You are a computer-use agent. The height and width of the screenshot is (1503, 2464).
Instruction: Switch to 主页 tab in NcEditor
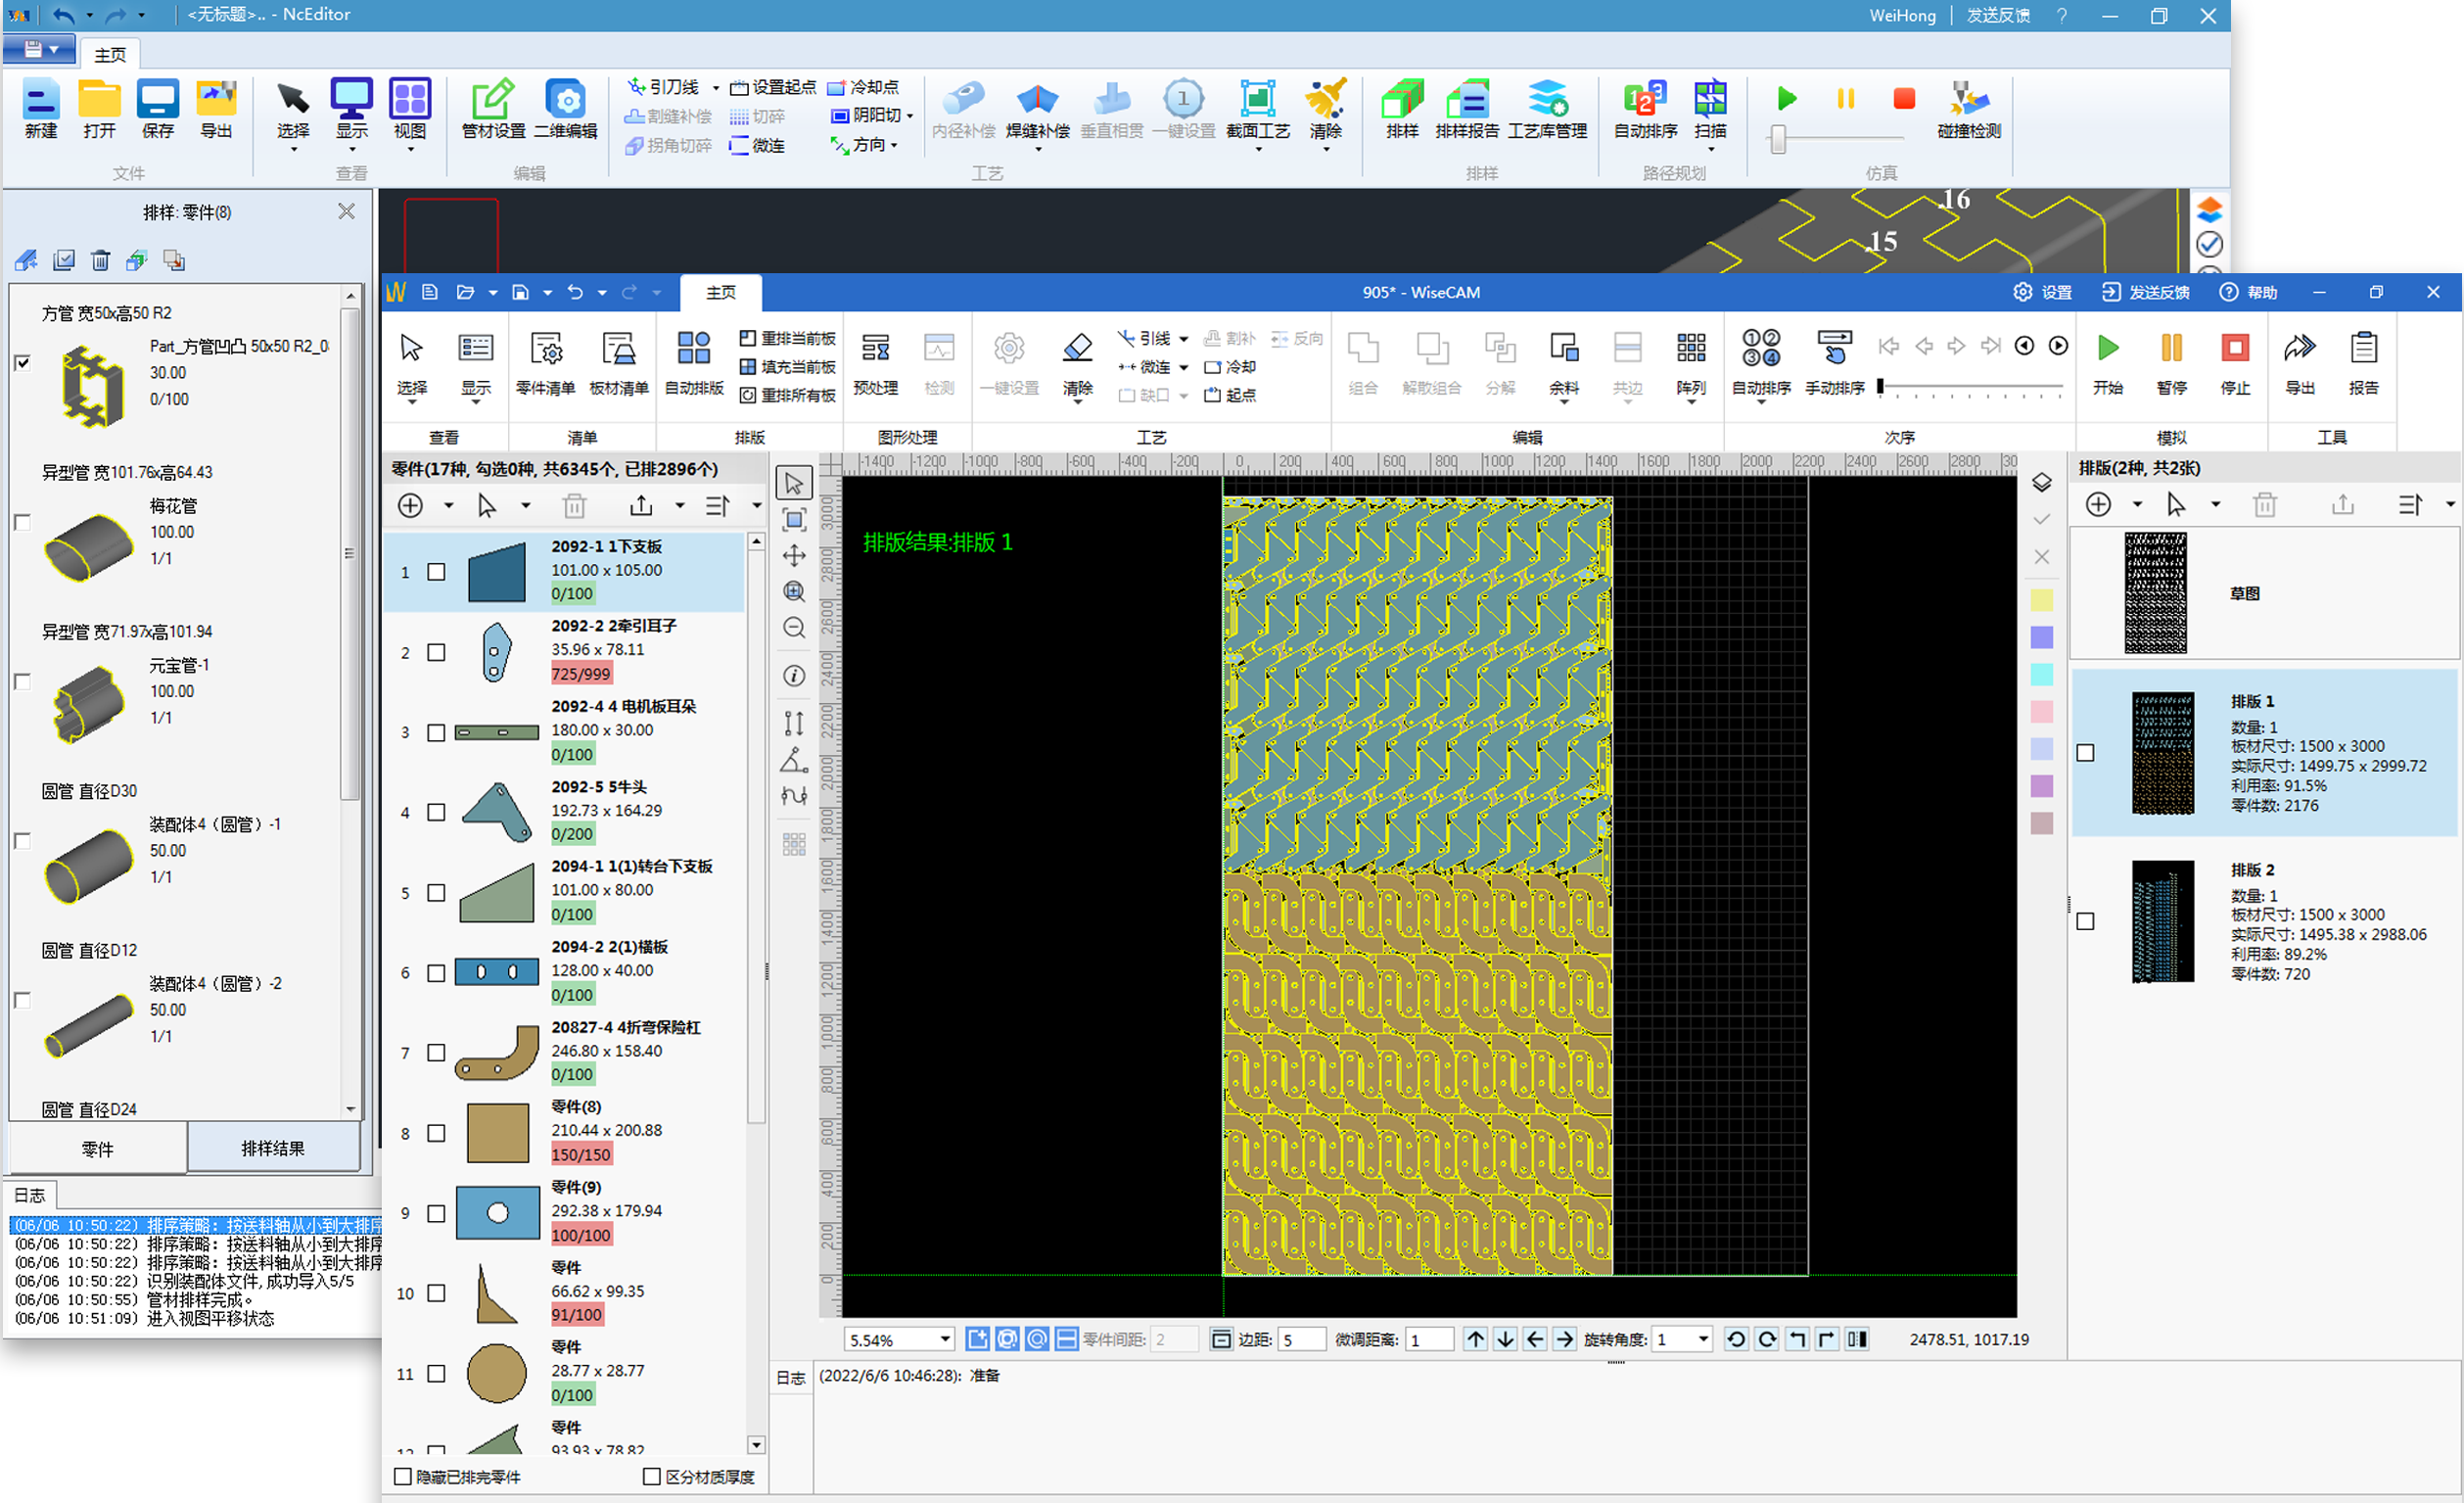point(110,55)
